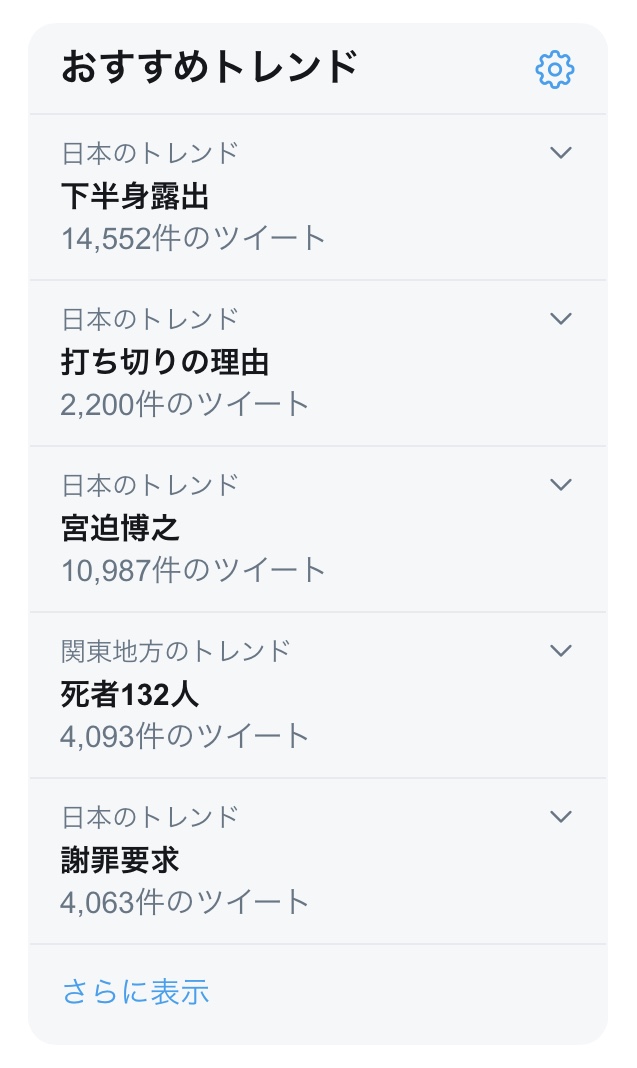Screen dimensions: 637x1068
Task: Click the 4,093件のツイート count
Action: point(185,736)
